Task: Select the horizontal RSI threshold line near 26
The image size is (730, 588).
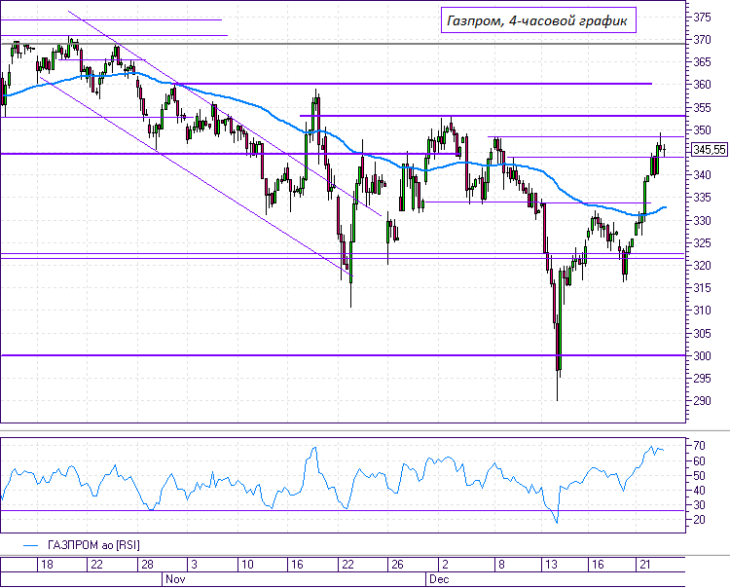Action: pyautogui.click(x=343, y=511)
